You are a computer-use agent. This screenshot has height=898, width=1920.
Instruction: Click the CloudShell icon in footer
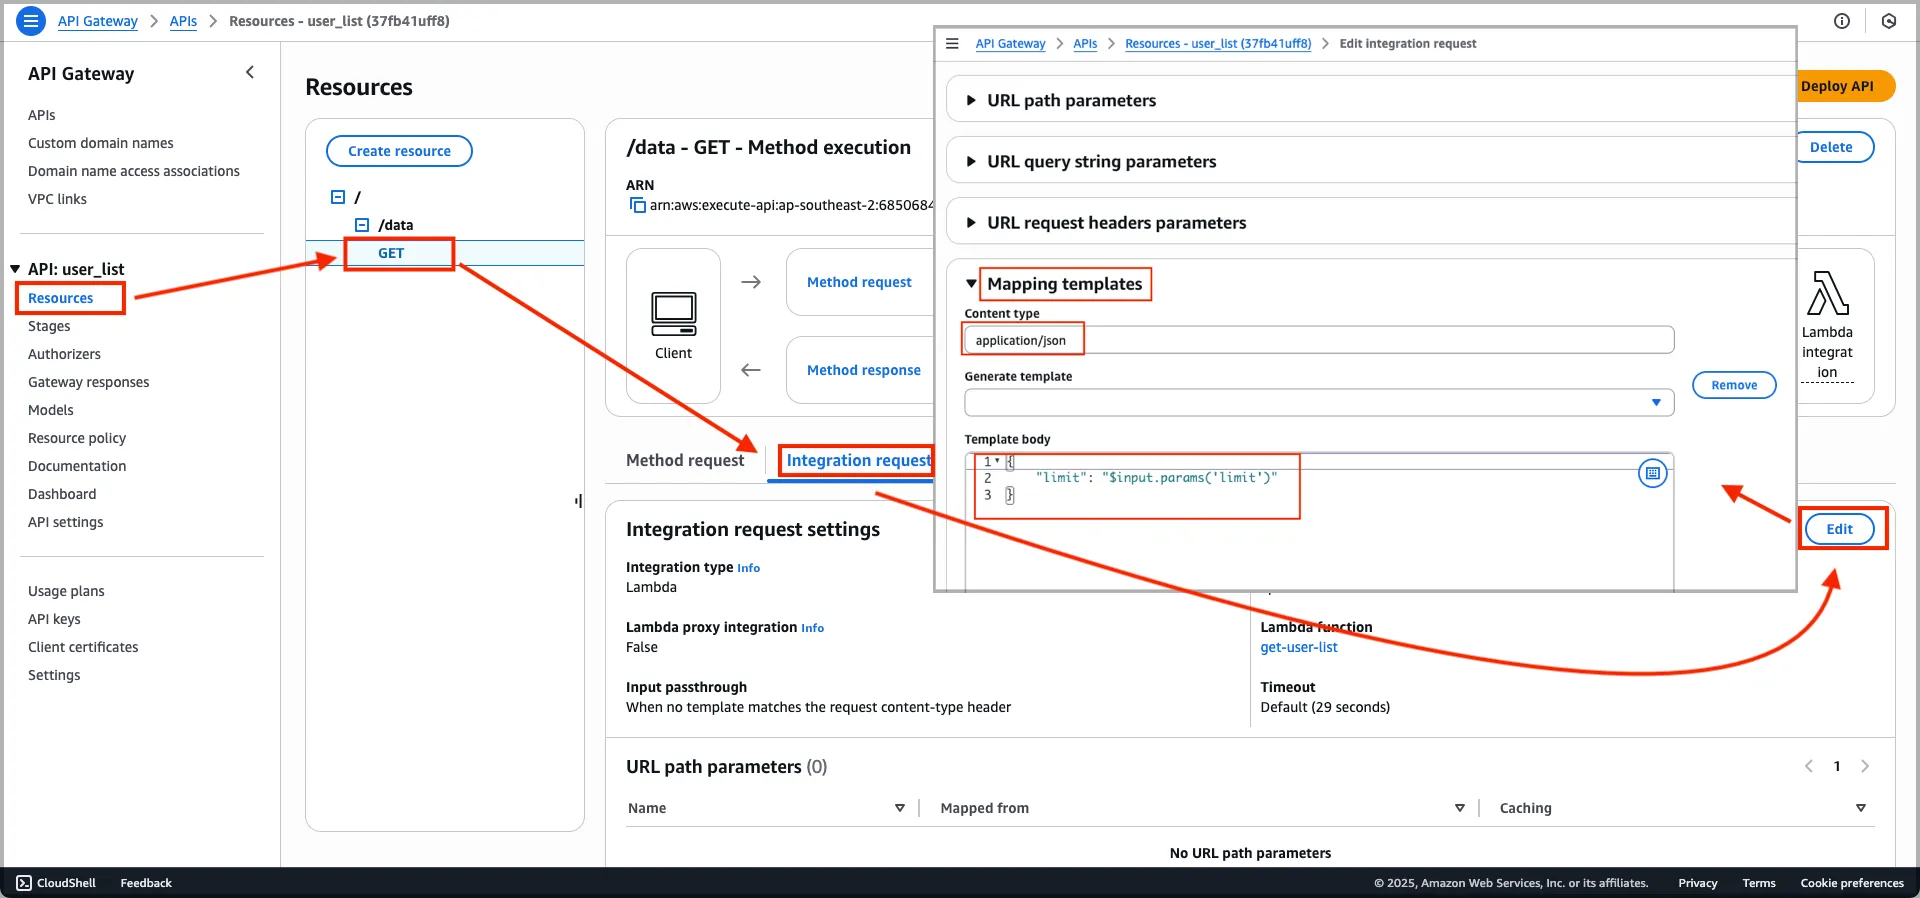point(24,883)
